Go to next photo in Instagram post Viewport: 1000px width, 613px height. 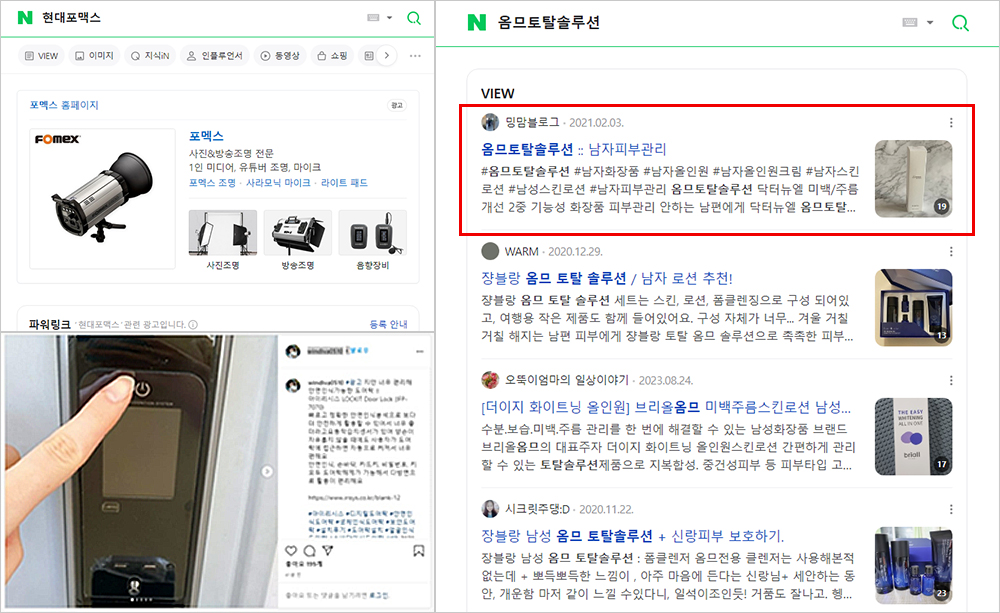click(x=267, y=471)
